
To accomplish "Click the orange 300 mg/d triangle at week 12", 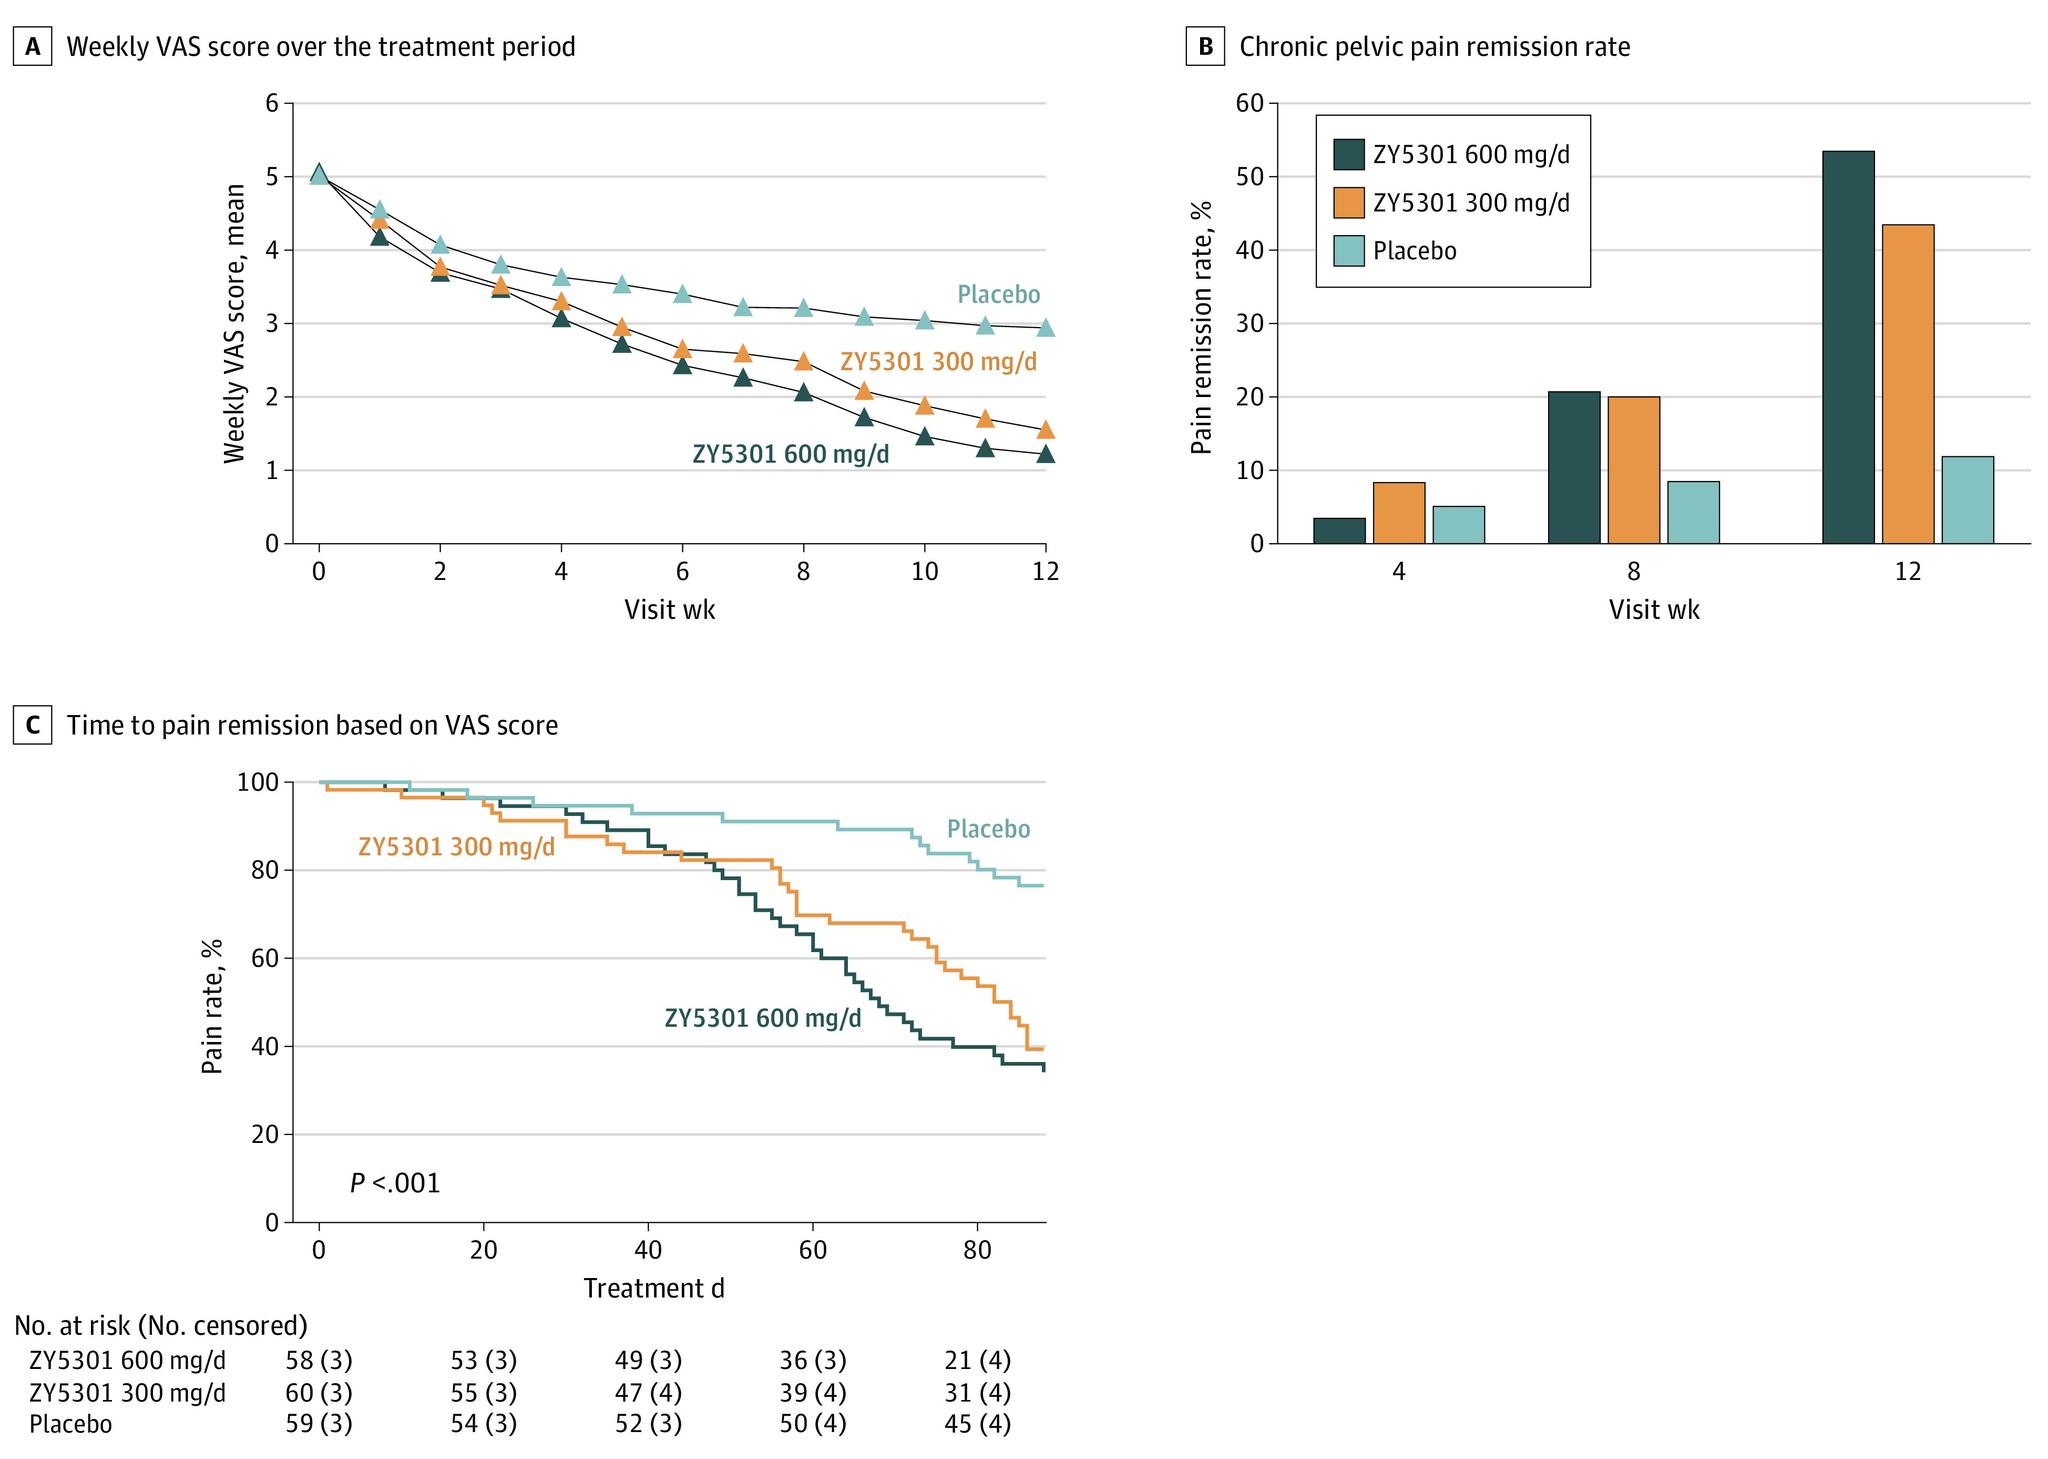I will tap(1046, 430).
